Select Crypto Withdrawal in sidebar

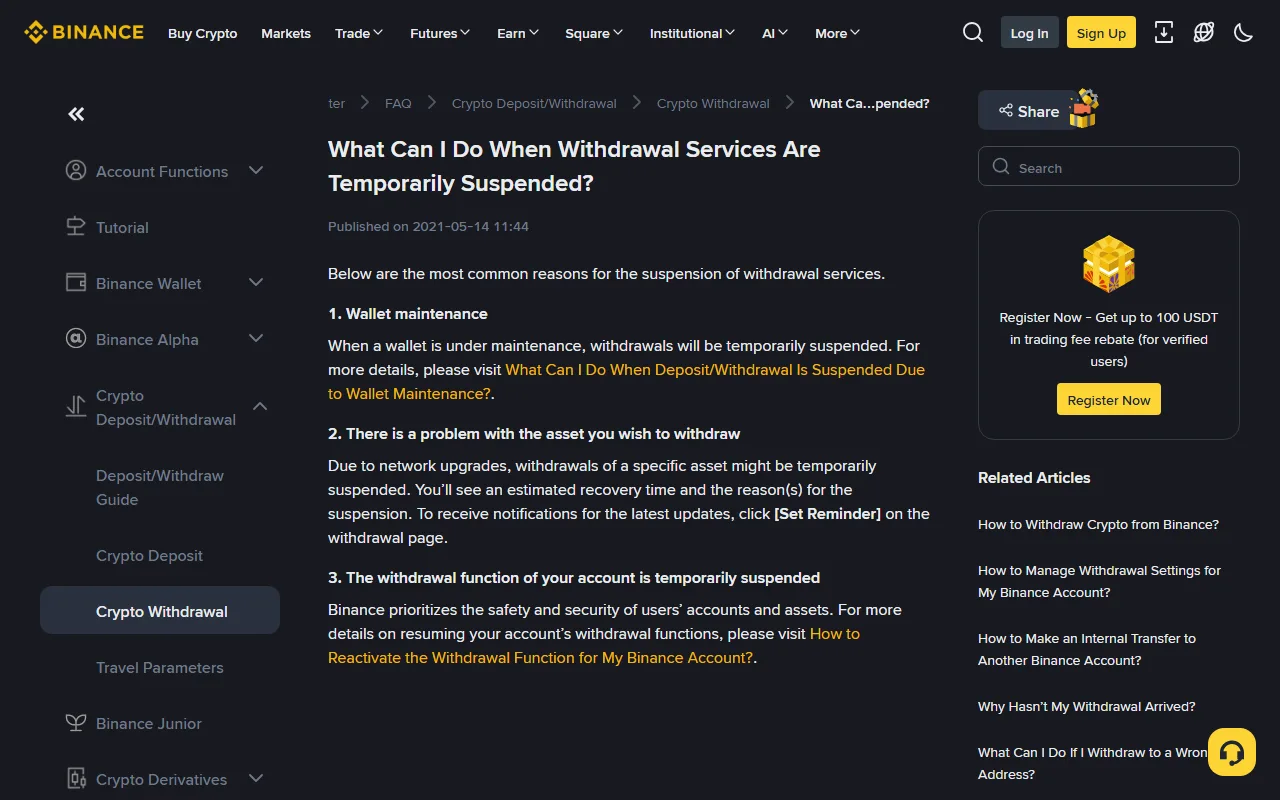(160, 610)
